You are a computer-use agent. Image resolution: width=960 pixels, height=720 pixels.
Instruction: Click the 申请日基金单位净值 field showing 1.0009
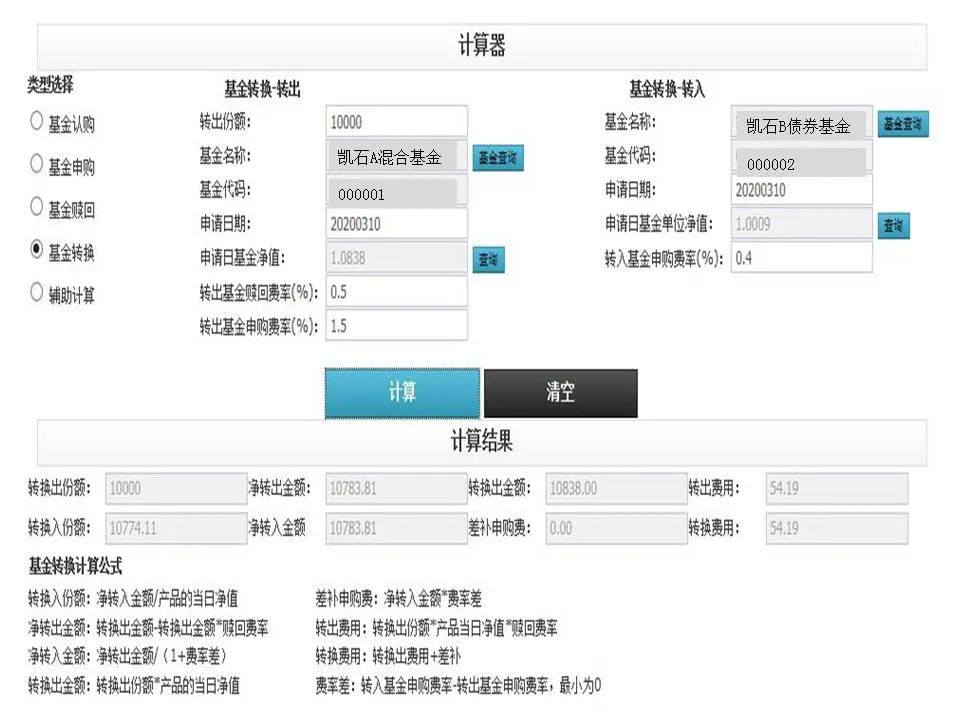(802, 224)
